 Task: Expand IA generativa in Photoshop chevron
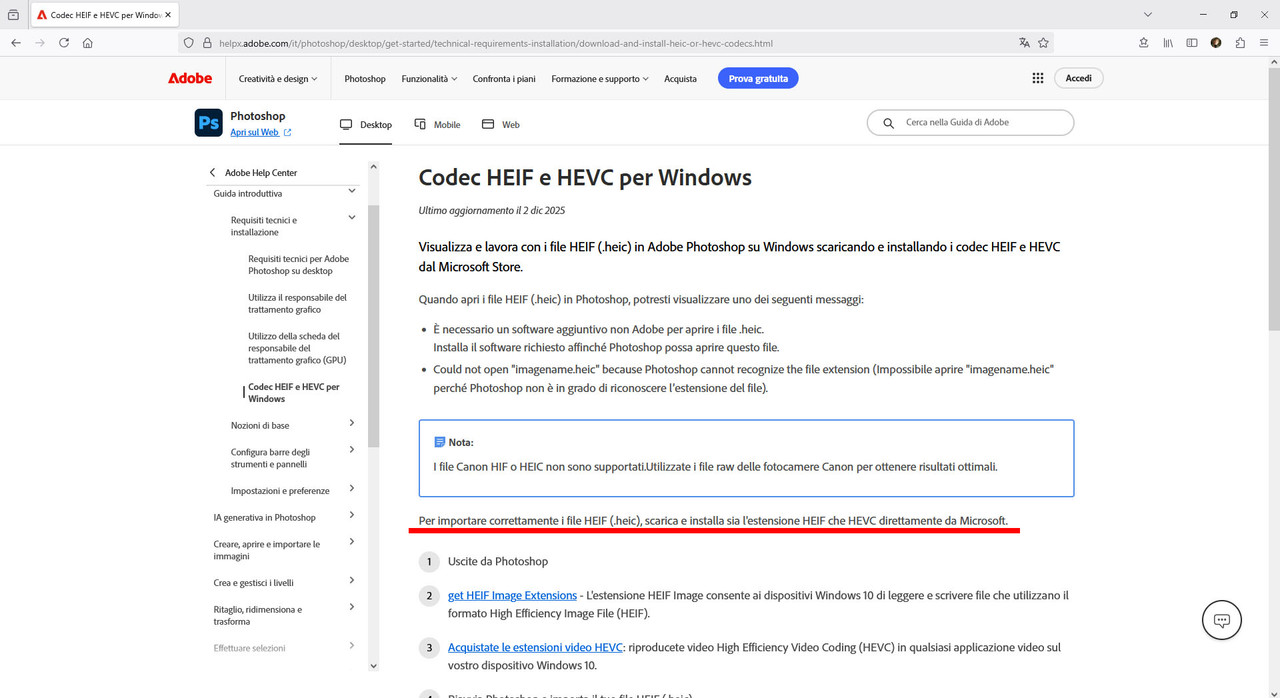click(x=351, y=515)
